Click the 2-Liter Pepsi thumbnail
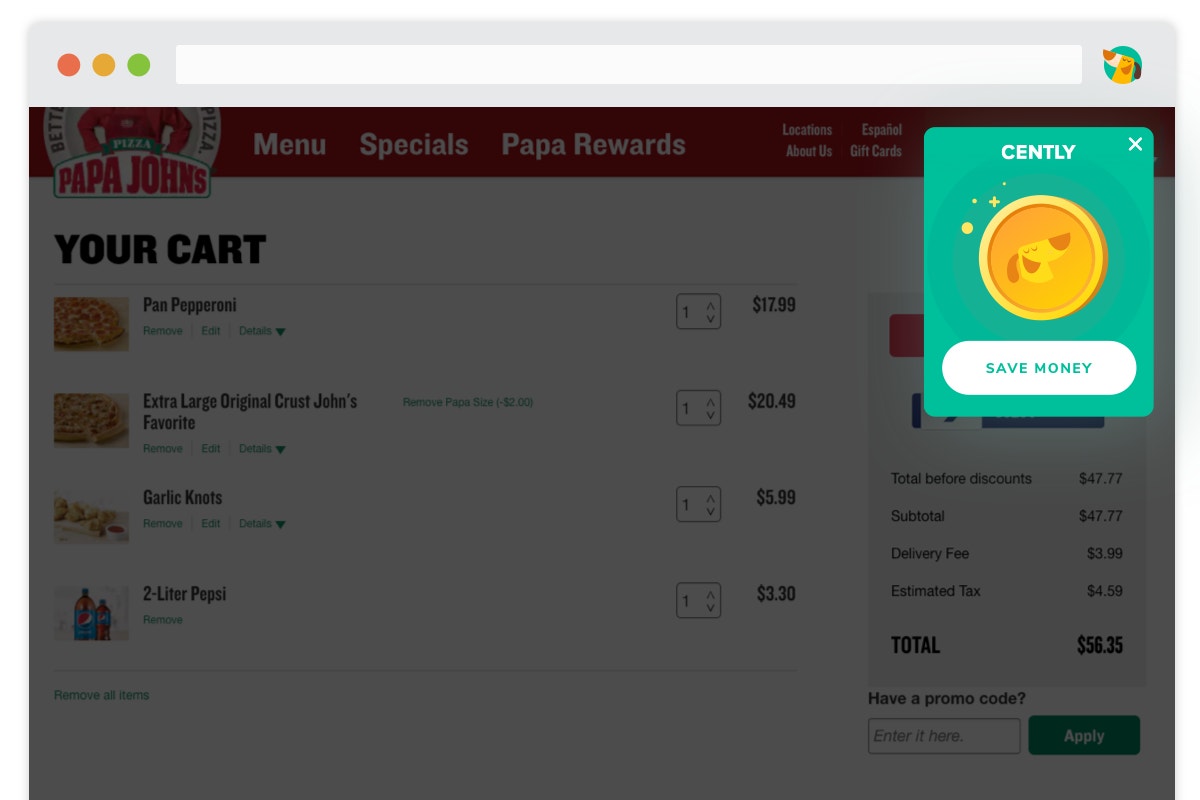 [91, 613]
